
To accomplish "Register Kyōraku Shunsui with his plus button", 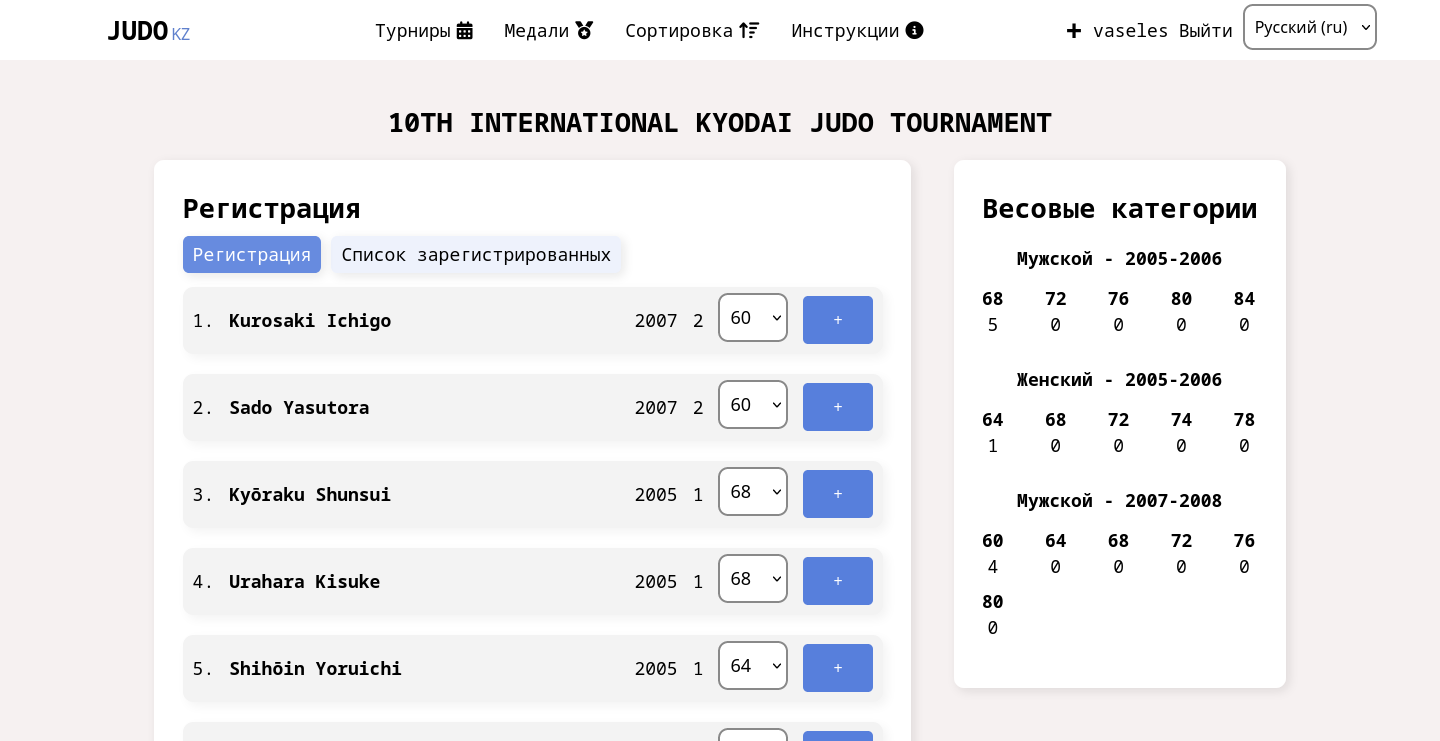I will (837, 493).
